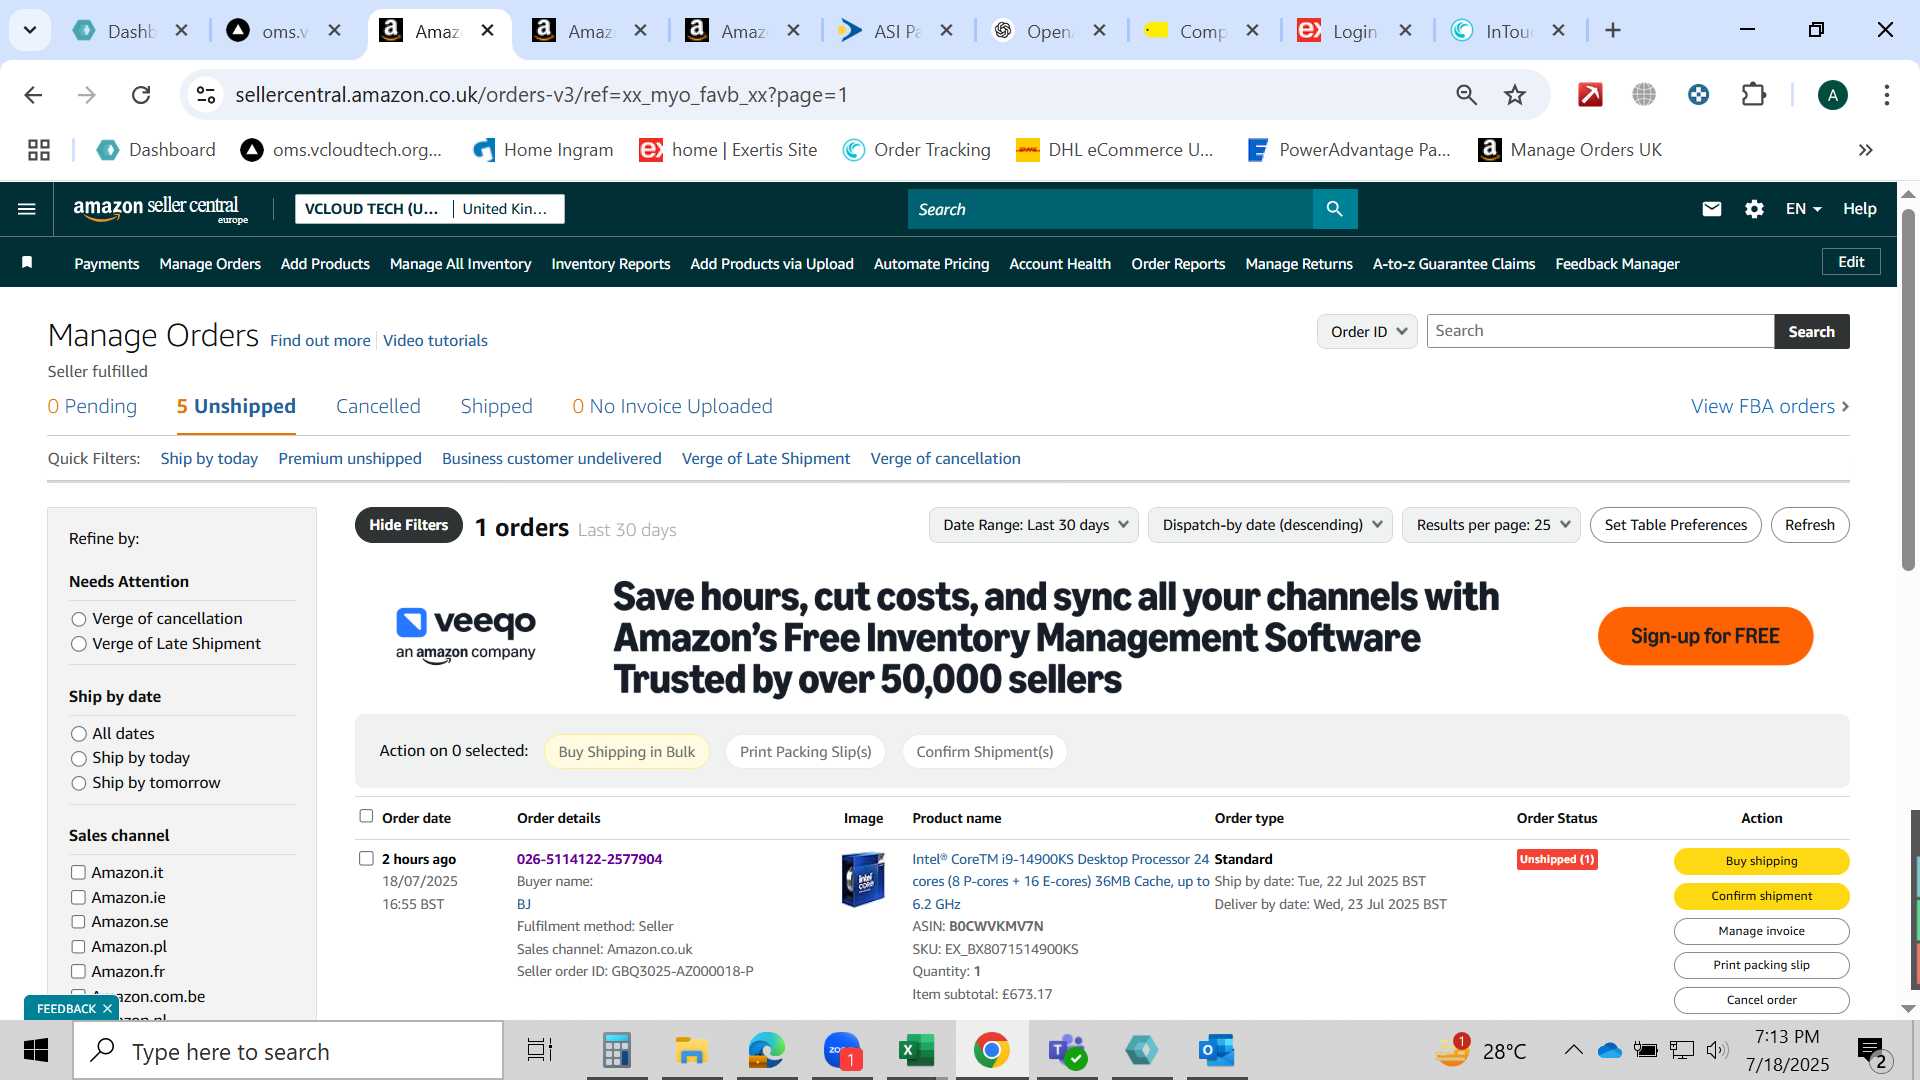1920x1080 pixels.
Task: Bookmark this page with the star icon
Action: [1515, 95]
